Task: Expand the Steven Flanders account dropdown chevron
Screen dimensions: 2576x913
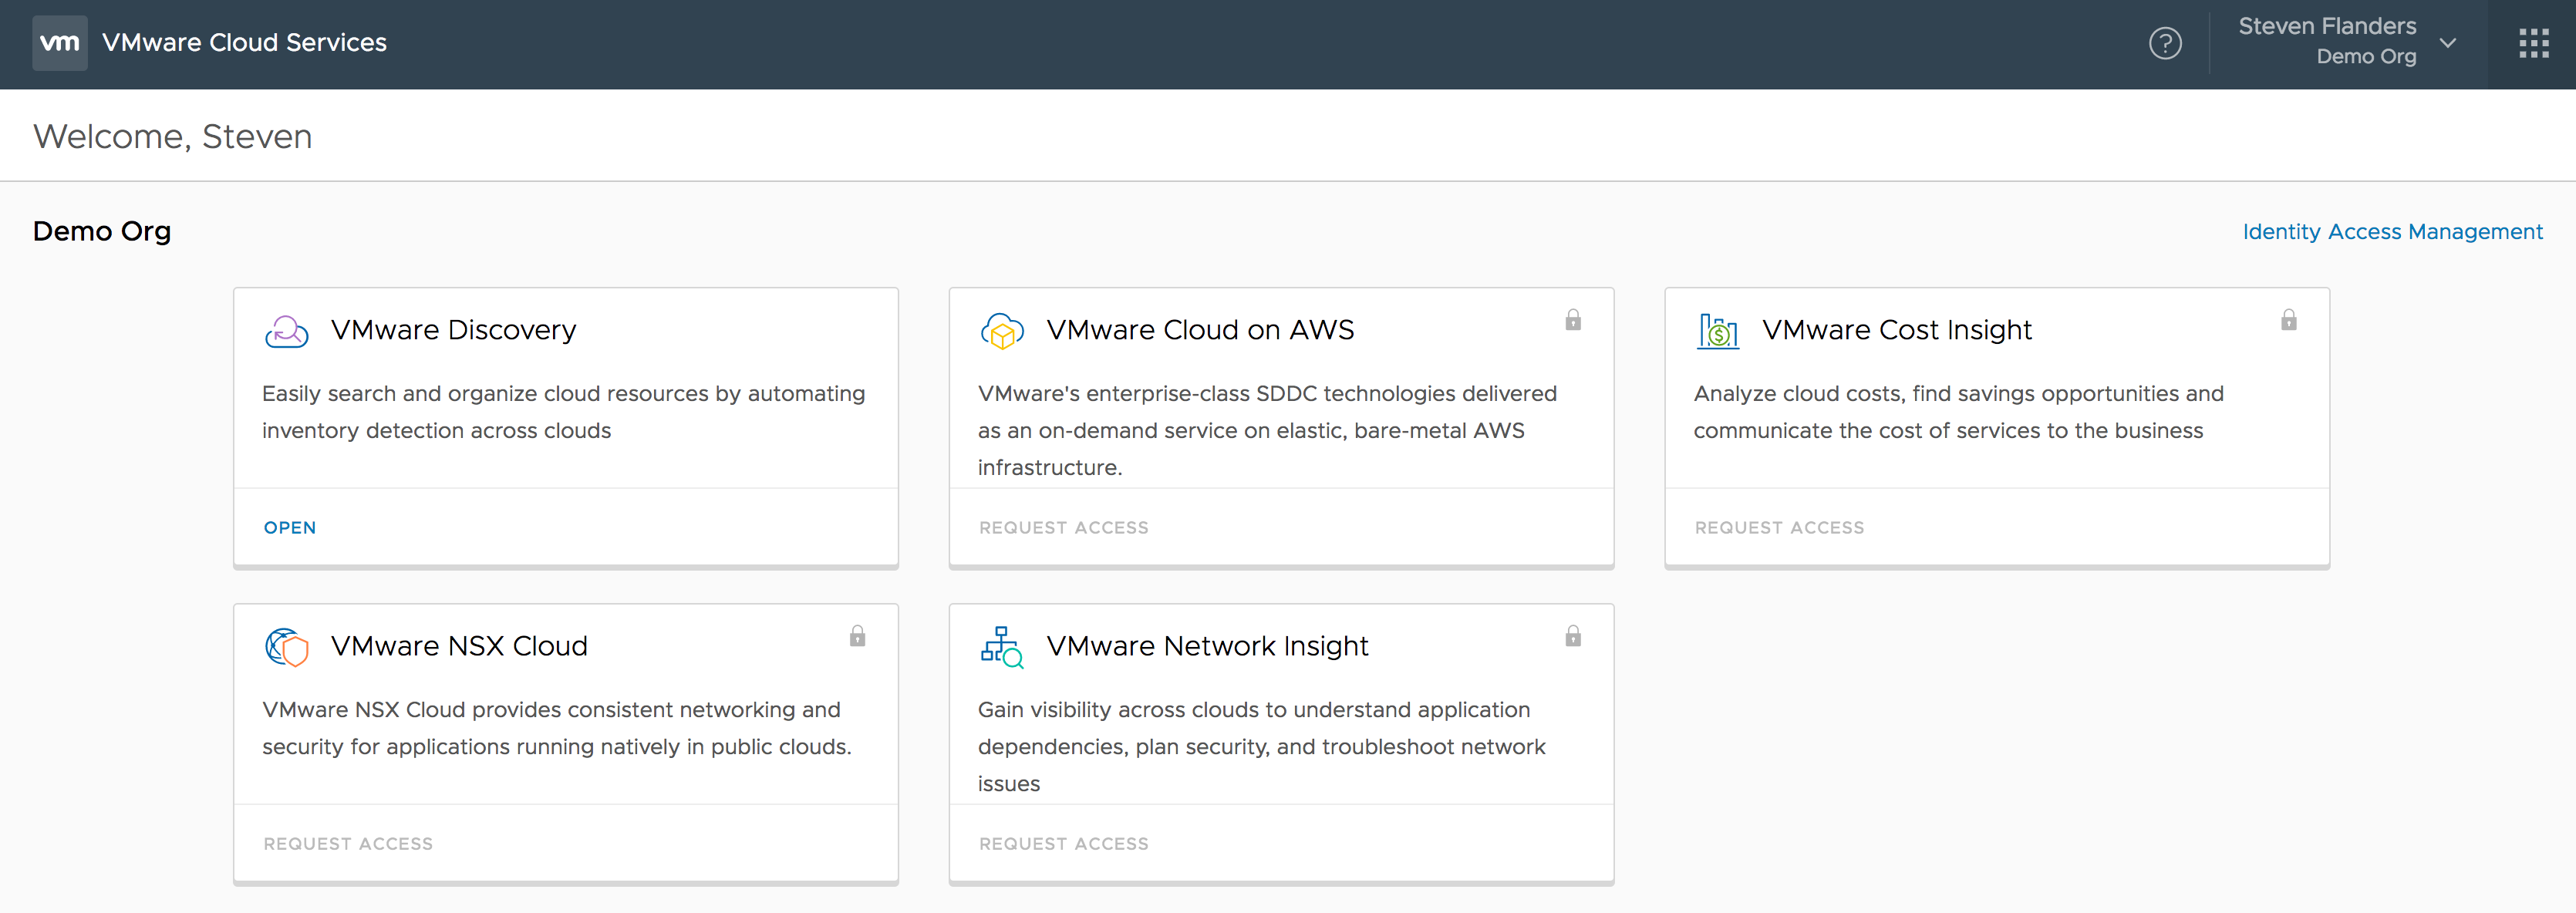Action: pos(2448,43)
